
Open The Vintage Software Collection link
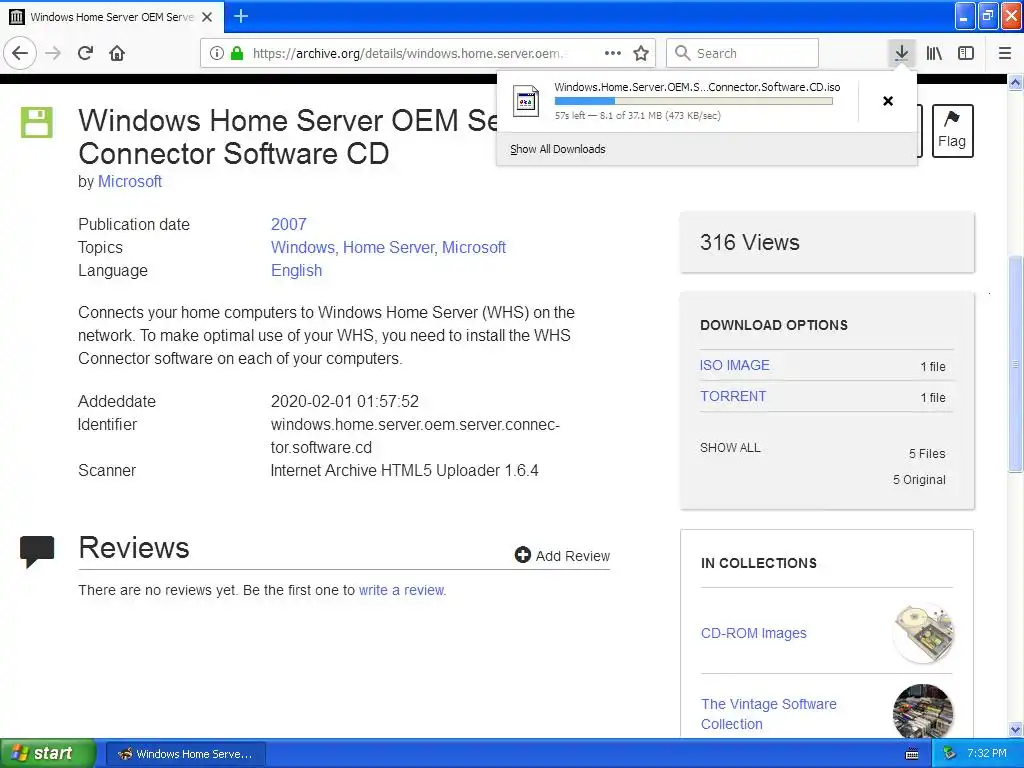click(769, 714)
